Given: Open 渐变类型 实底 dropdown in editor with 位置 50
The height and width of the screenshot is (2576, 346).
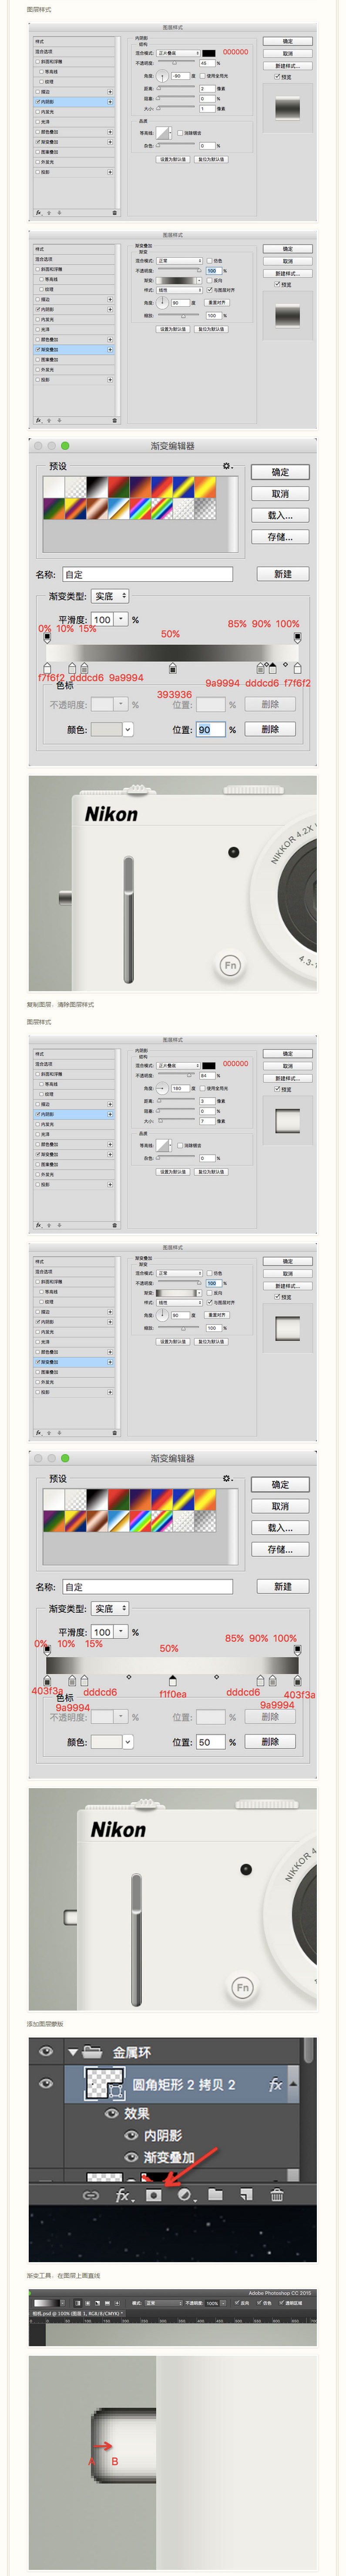Looking at the screenshot, I should click(110, 1608).
